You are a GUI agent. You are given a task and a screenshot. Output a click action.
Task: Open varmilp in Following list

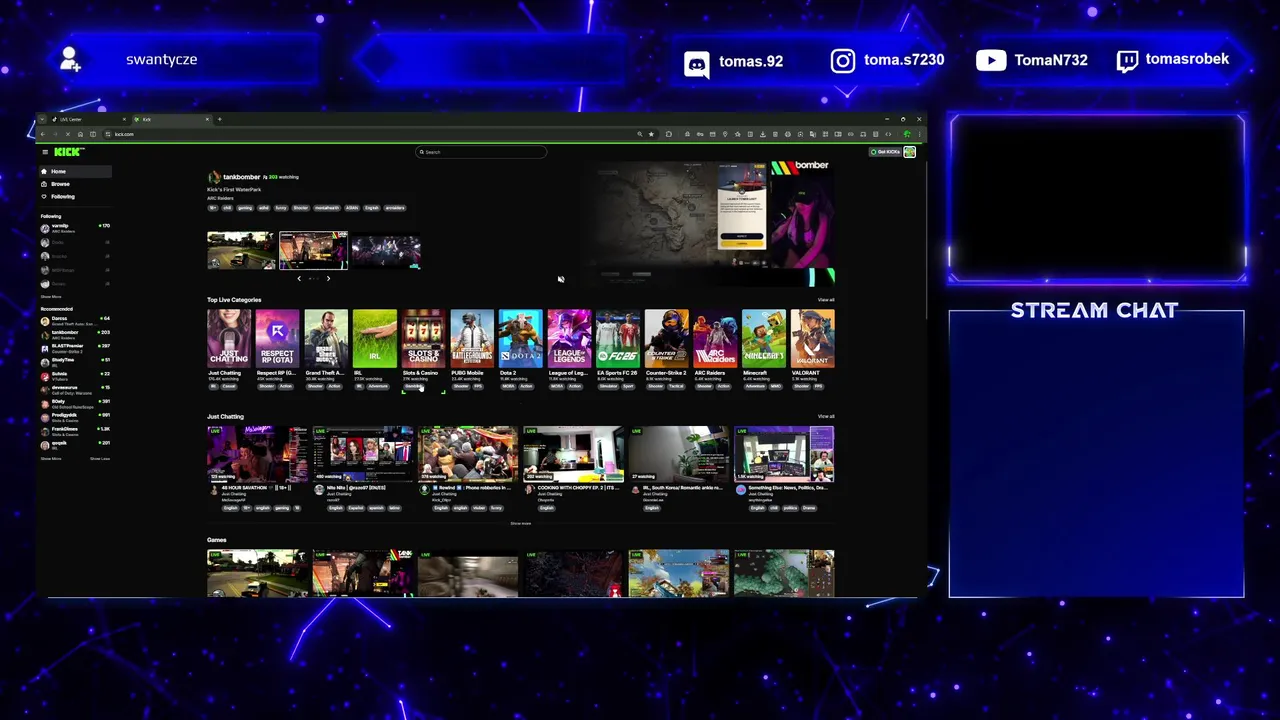click(75, 229)
